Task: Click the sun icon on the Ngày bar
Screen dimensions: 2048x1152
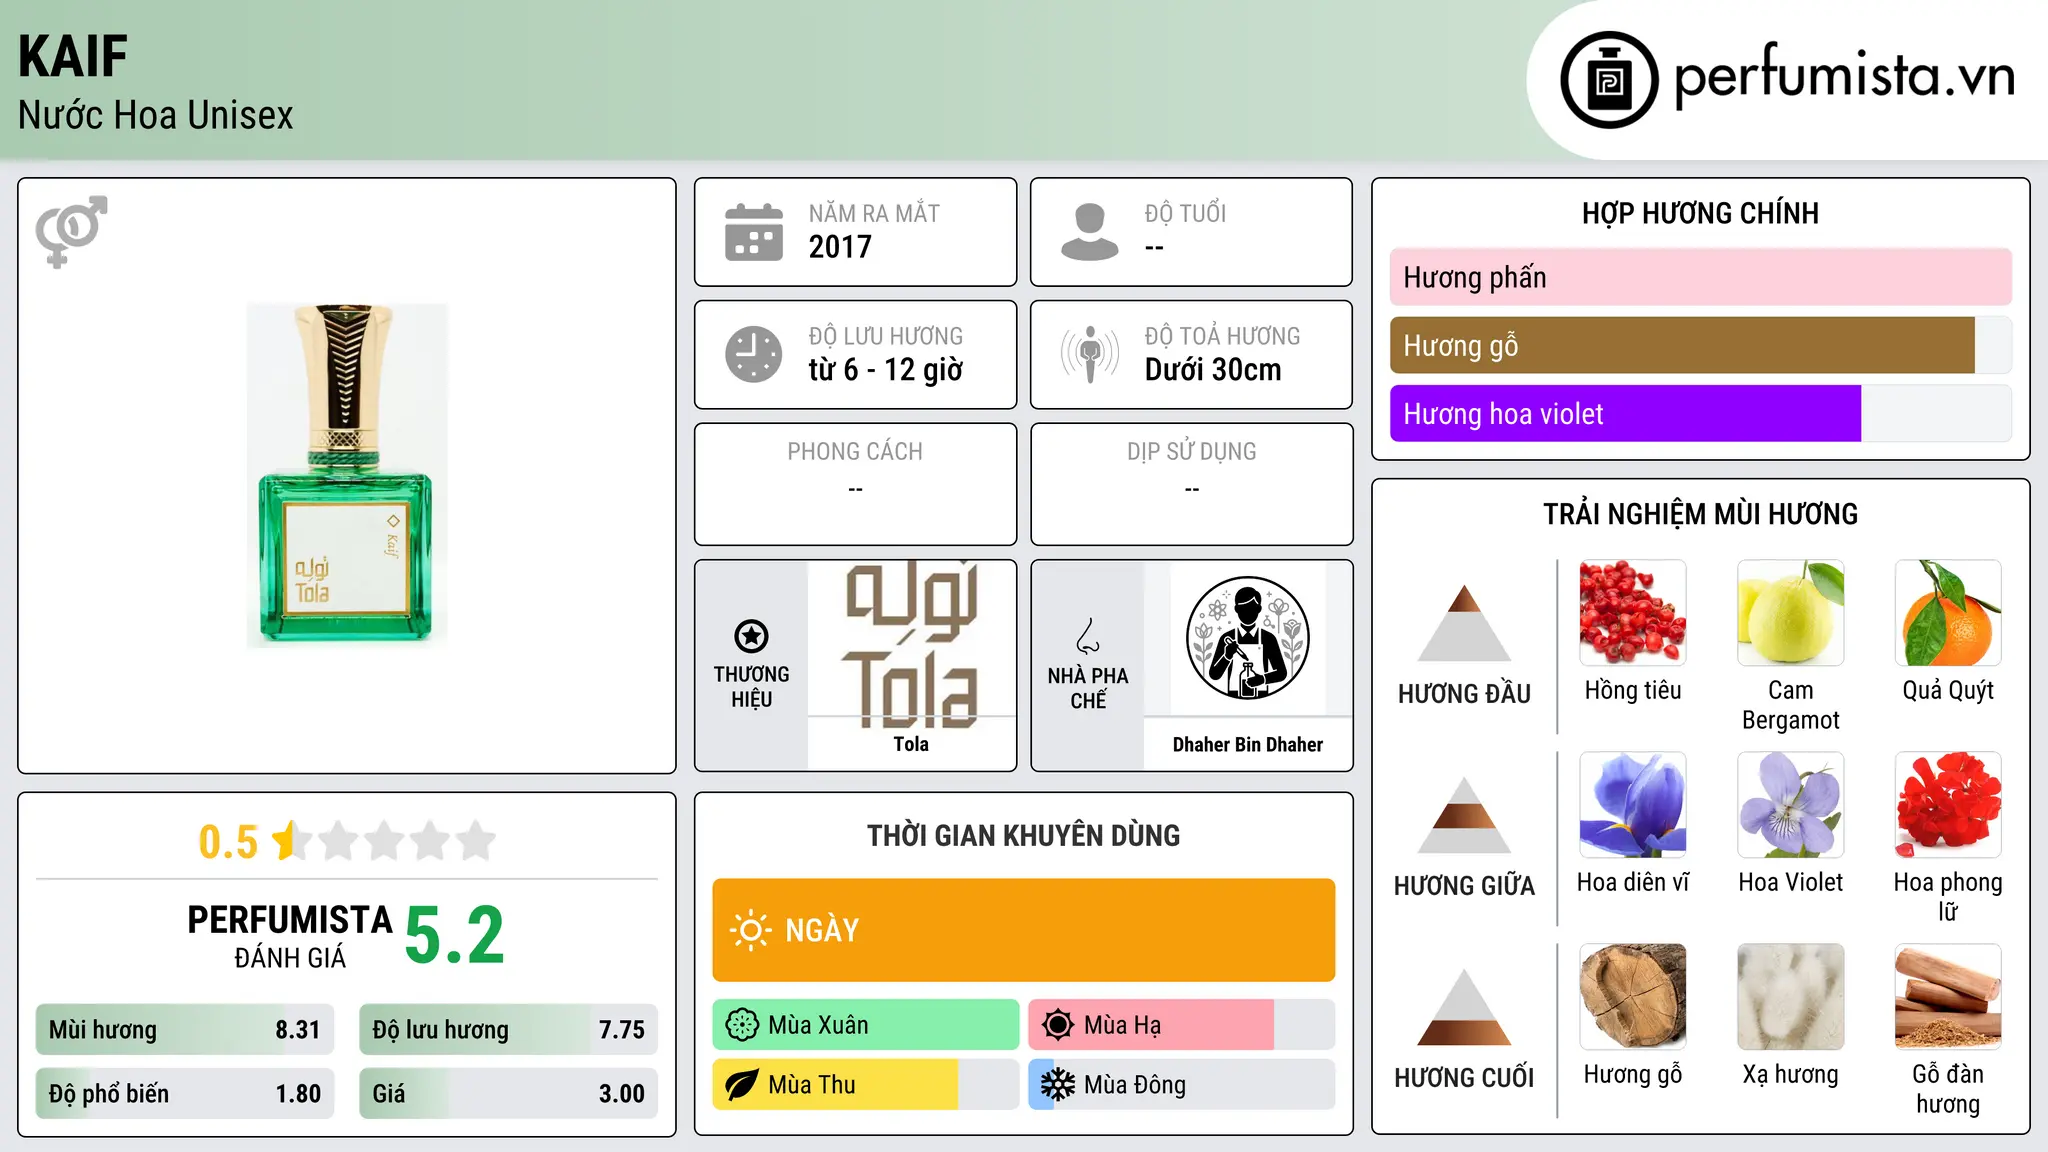Action: [x=750, y=930]
